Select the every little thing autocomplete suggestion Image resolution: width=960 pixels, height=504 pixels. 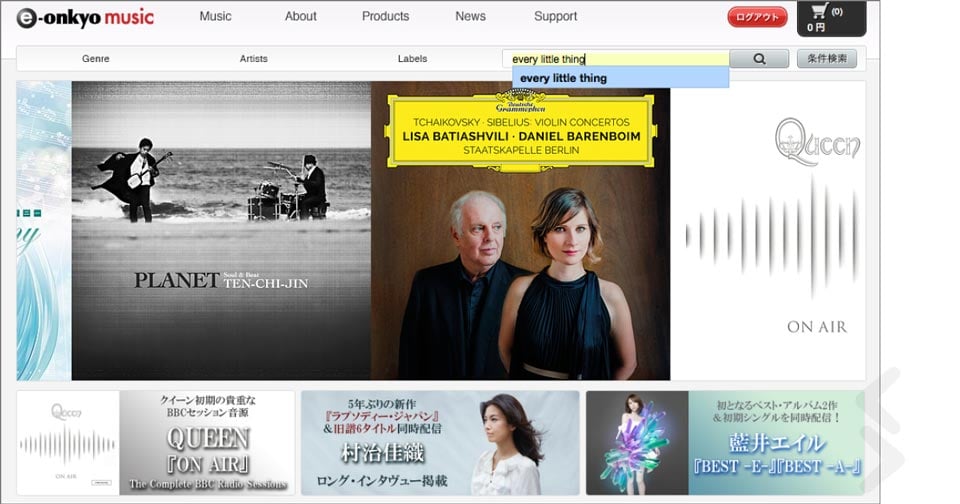point(621,78)
